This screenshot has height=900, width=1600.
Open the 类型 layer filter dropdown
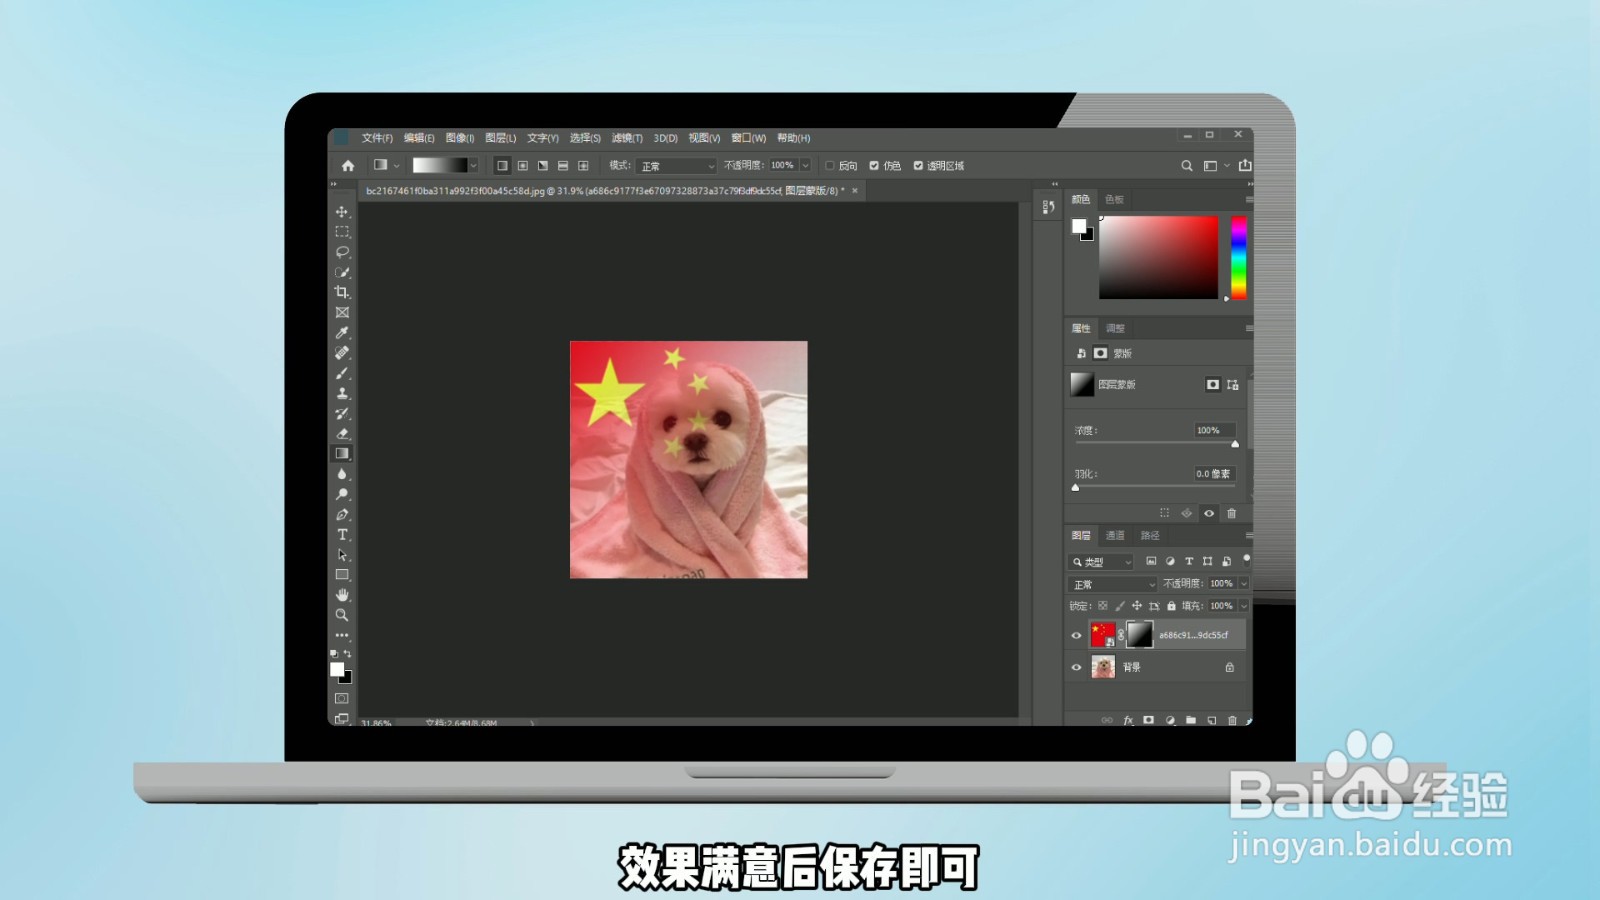point(1101,562)
